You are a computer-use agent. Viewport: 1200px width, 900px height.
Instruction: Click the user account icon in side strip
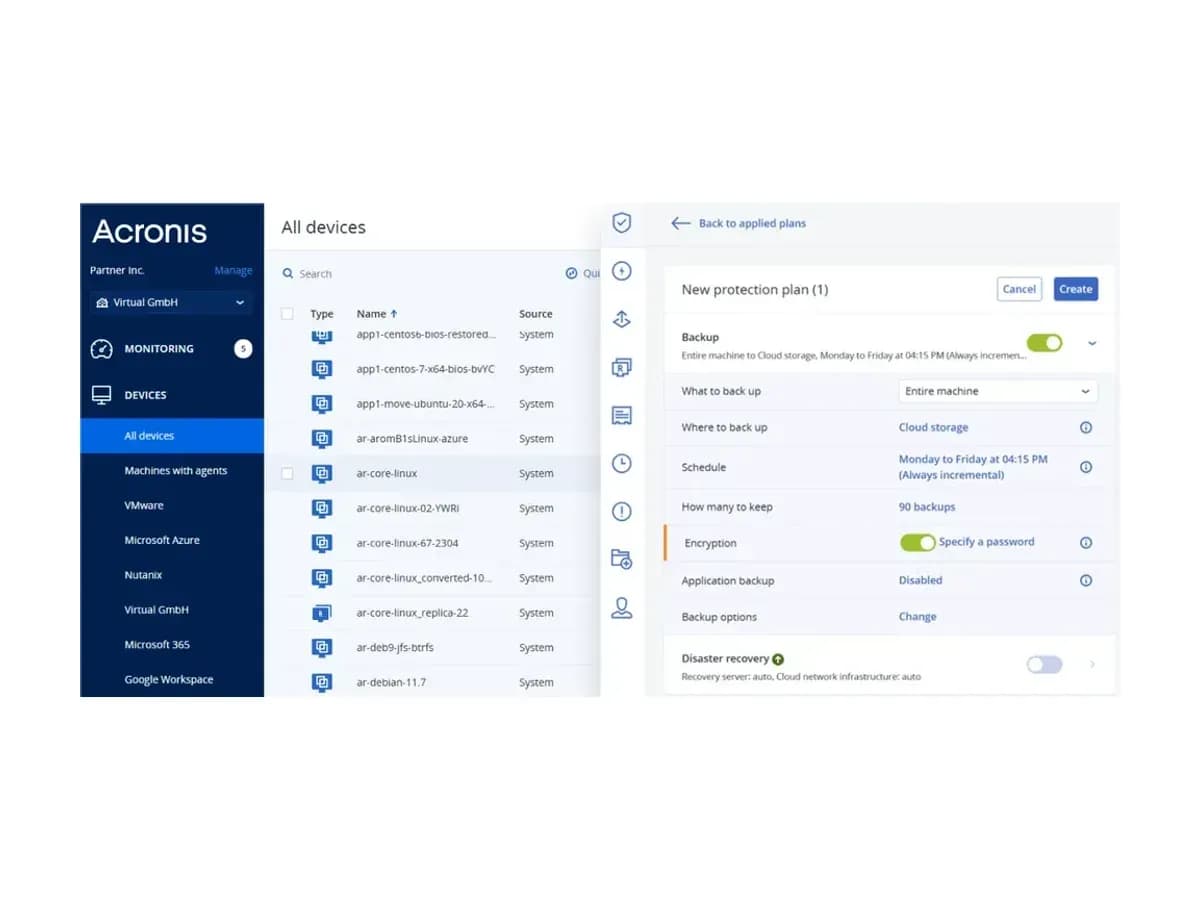tap(622, 607)
